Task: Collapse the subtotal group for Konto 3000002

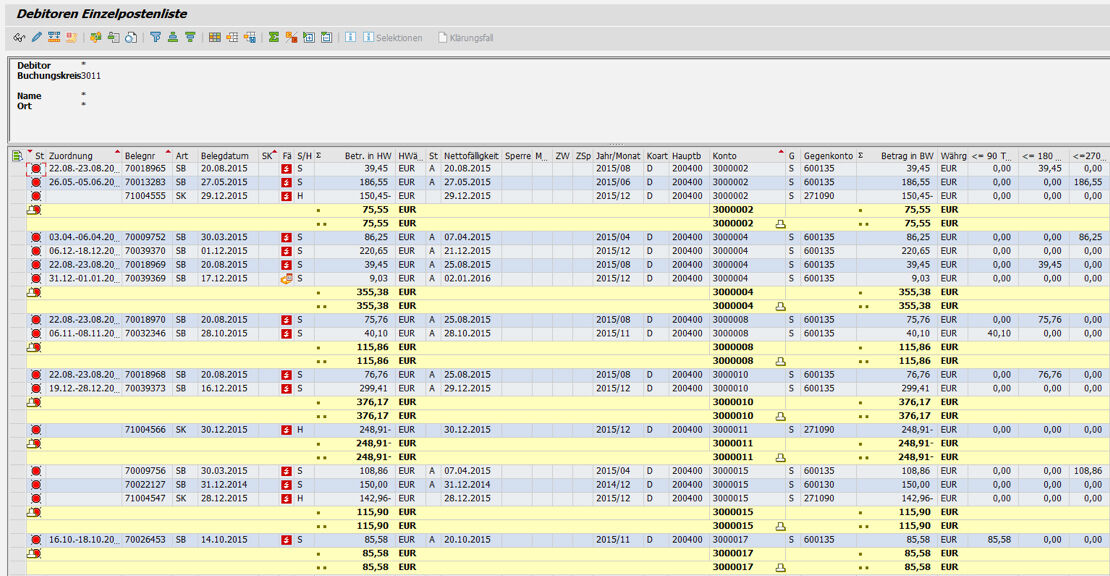Action: pyautogui.click(x=782, y=224)
